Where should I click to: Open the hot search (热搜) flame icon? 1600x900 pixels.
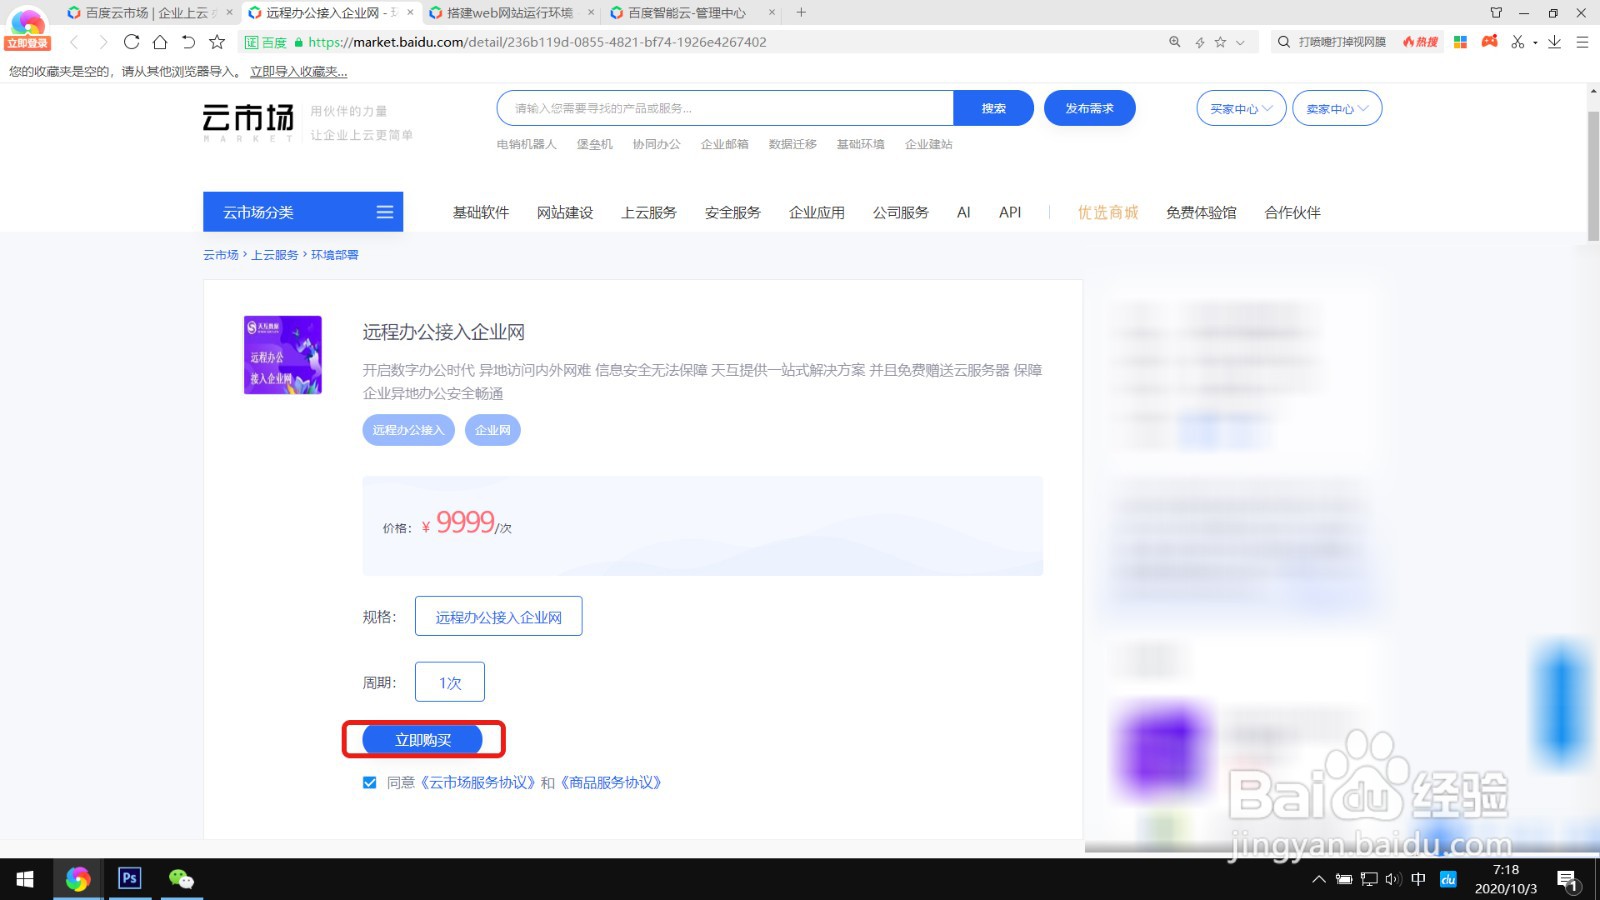pos(1420,42)
